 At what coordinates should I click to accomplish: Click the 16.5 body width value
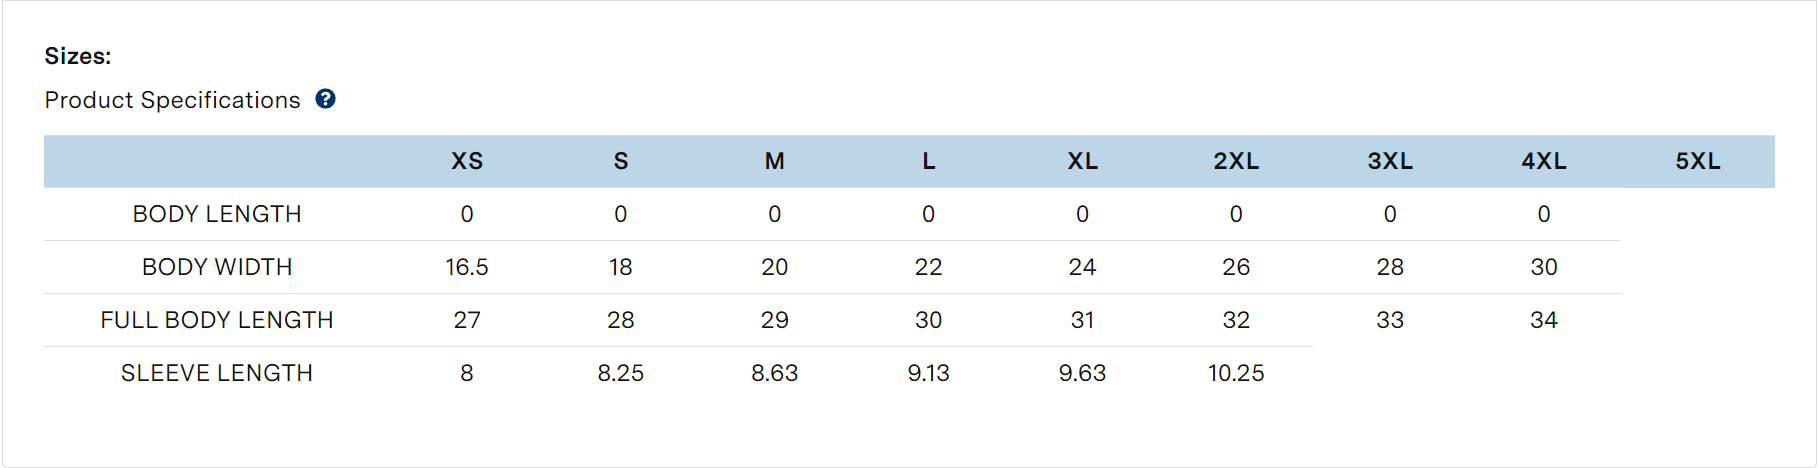tap(467, 267)
